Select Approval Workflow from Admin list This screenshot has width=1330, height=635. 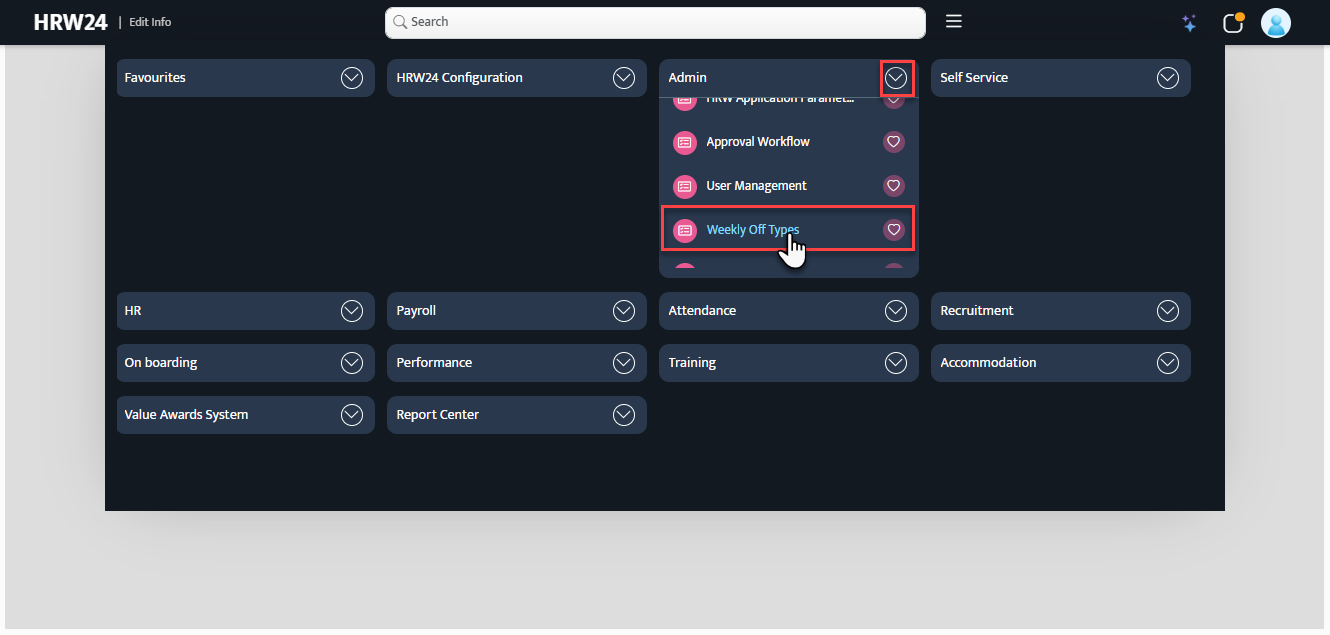click(x=757, y=142)
